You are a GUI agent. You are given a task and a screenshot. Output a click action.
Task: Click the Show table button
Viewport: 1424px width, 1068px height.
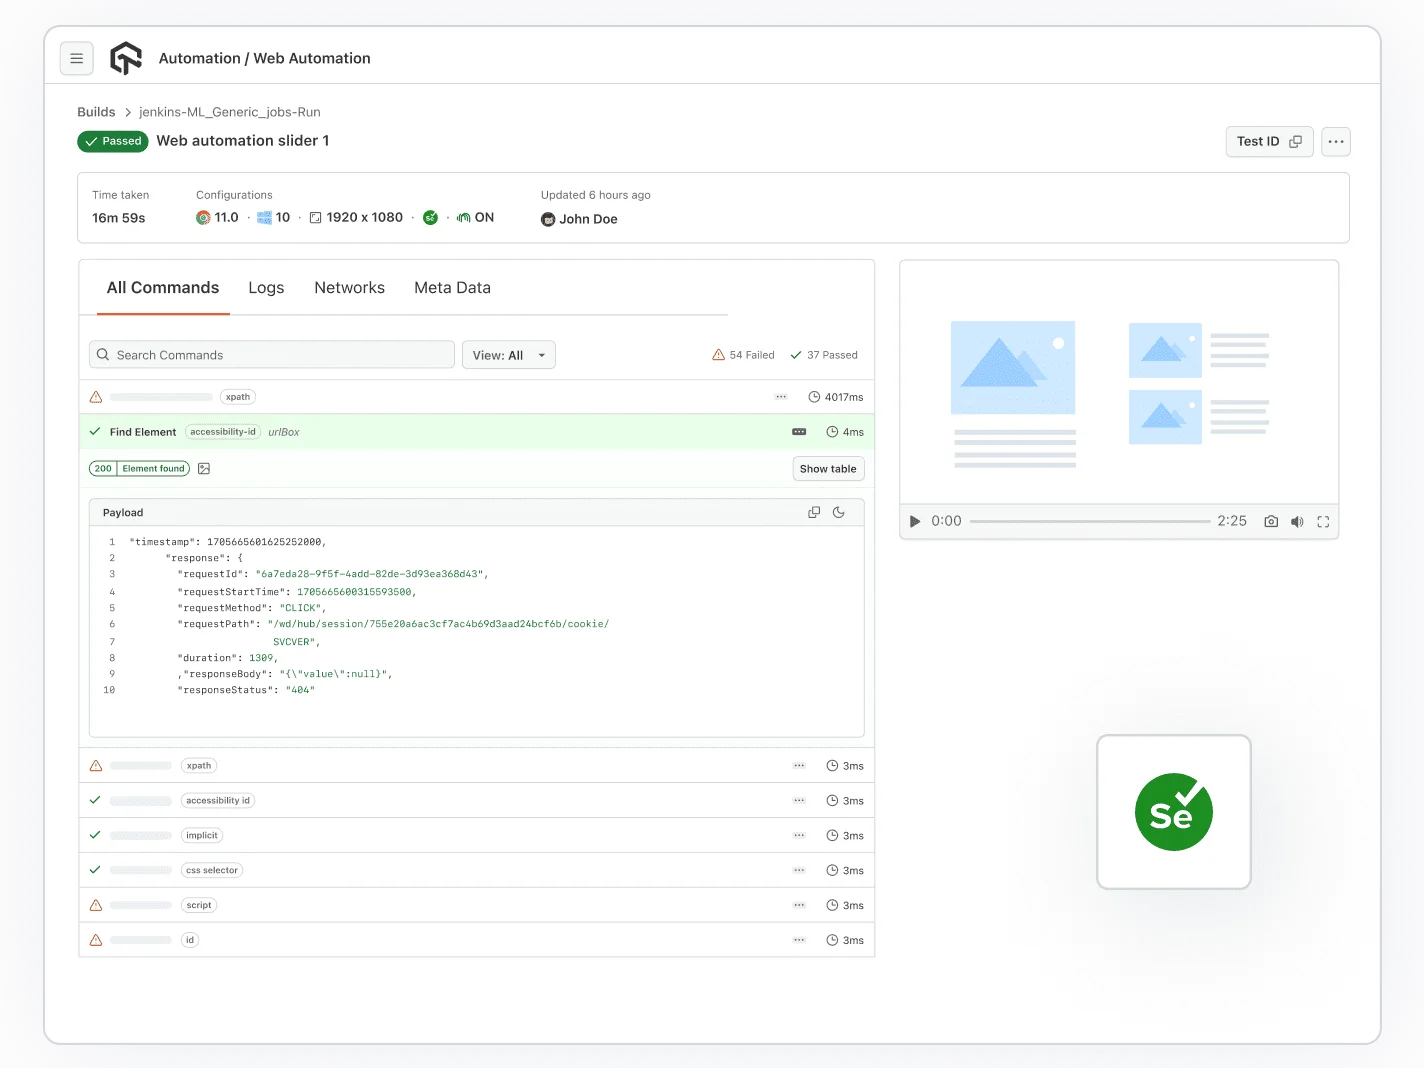[828, 469]
